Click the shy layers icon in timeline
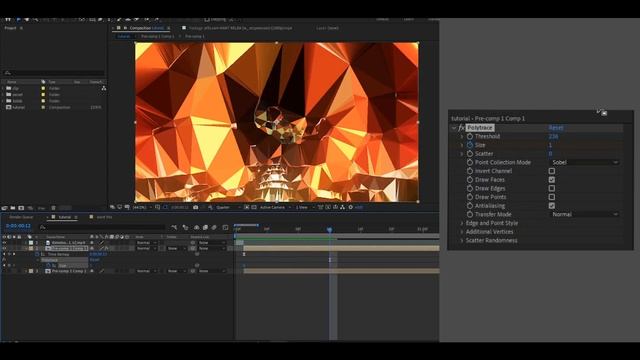The image size is (640, 360). coord(196,227)
